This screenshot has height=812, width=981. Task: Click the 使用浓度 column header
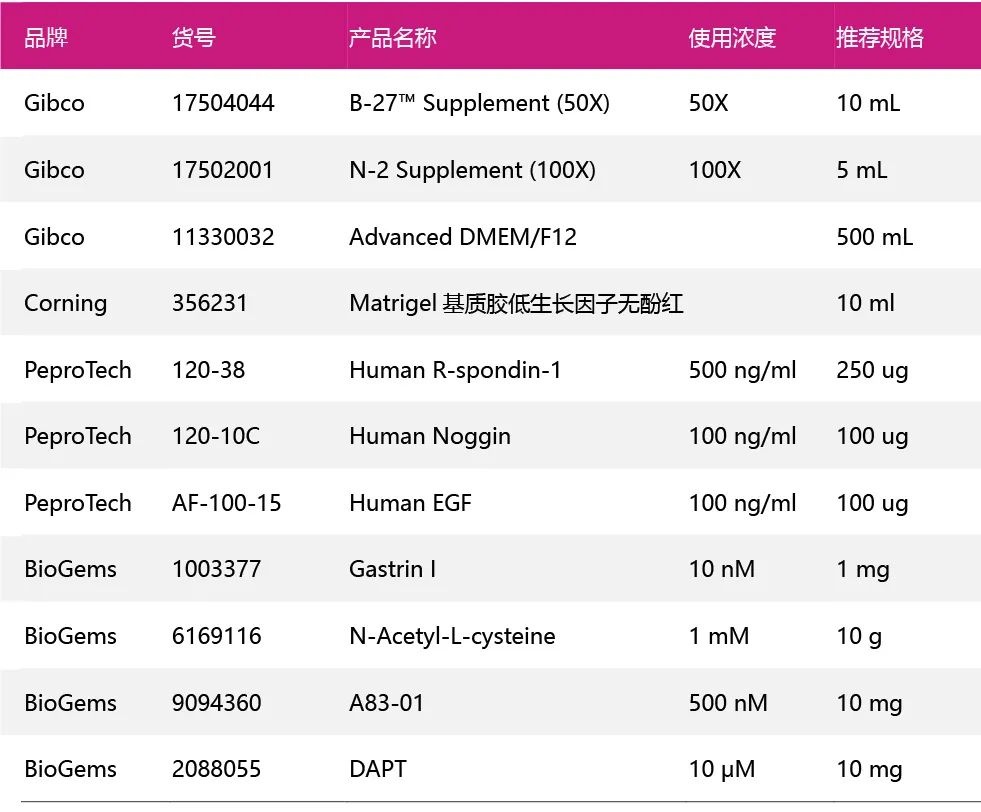pos(732,38)
